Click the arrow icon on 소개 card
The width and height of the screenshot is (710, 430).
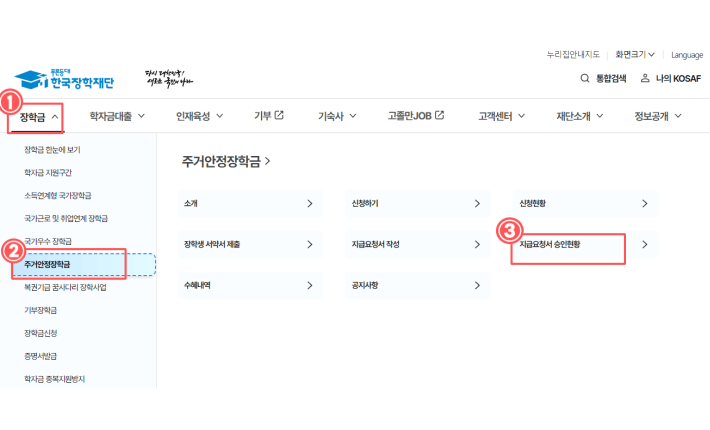point(310,204)
